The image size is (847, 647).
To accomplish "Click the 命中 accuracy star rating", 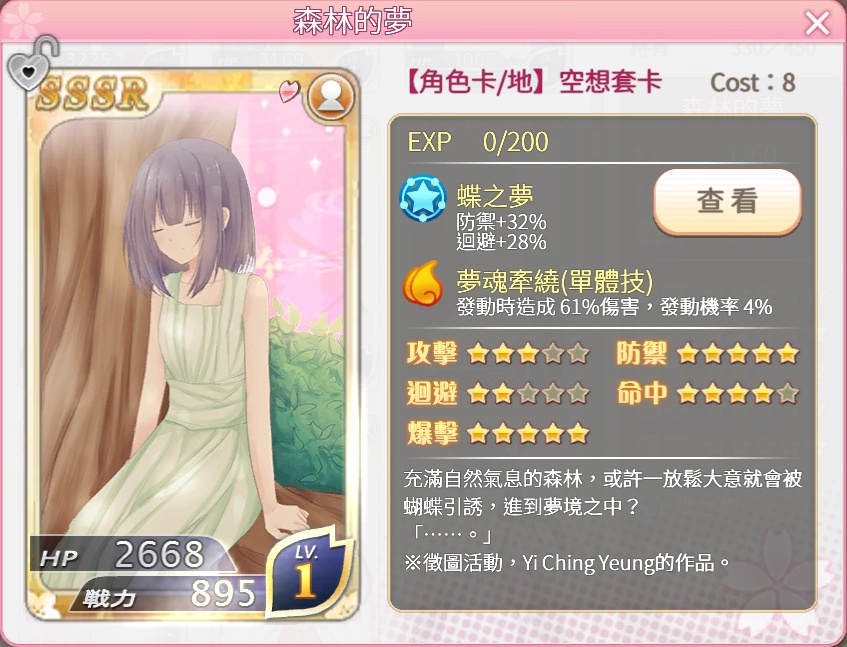I will coord(708,393).
